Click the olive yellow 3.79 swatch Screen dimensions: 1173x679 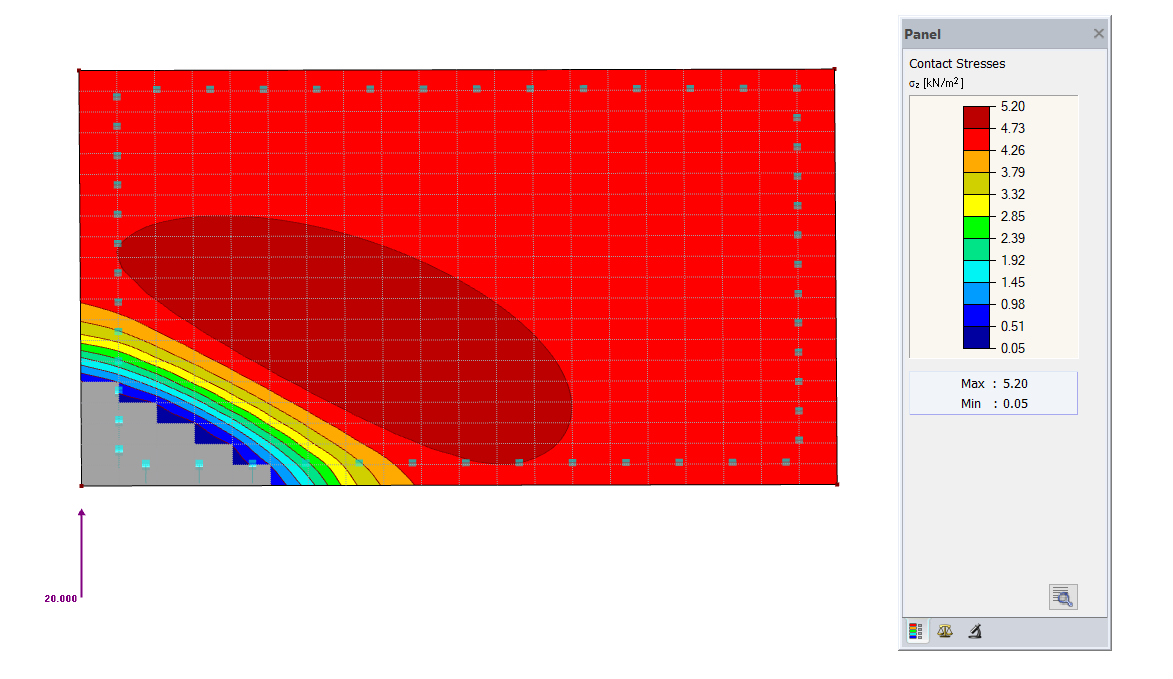coord(976,184)
